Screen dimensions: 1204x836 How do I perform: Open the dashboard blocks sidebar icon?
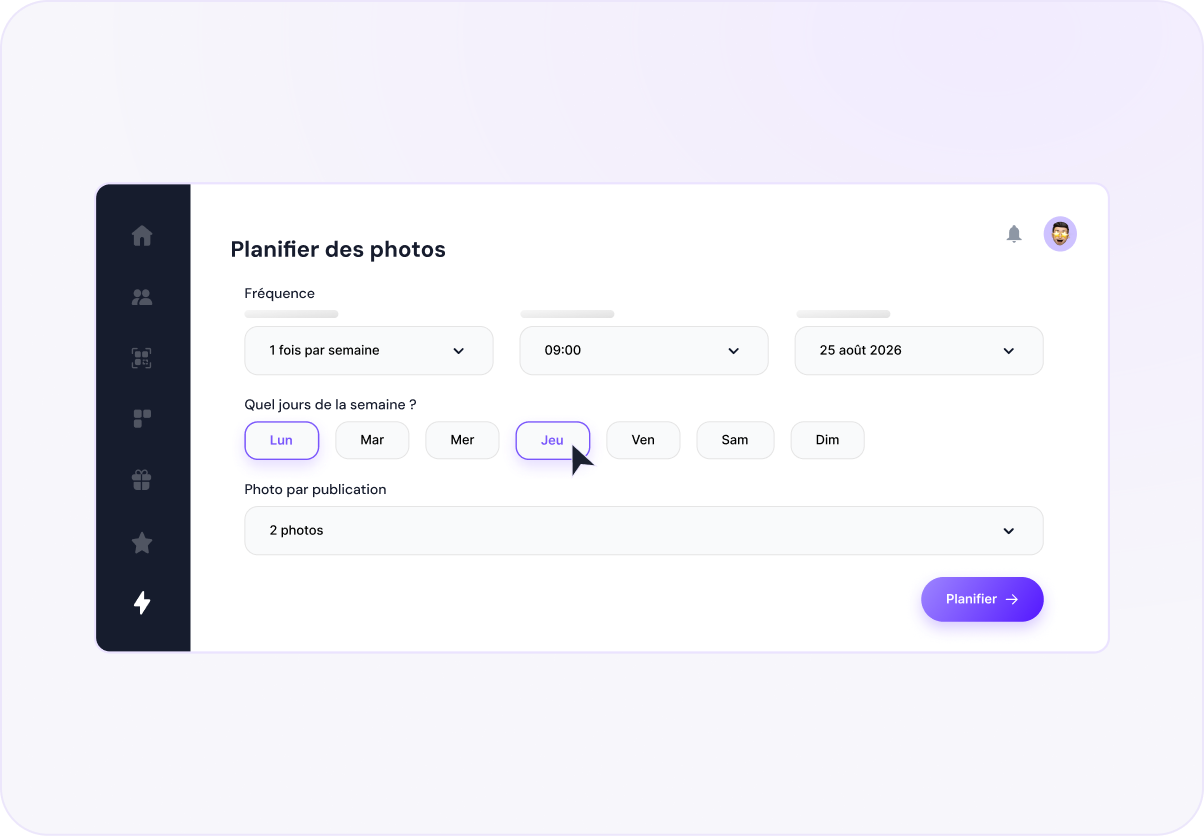pos(142,419)
